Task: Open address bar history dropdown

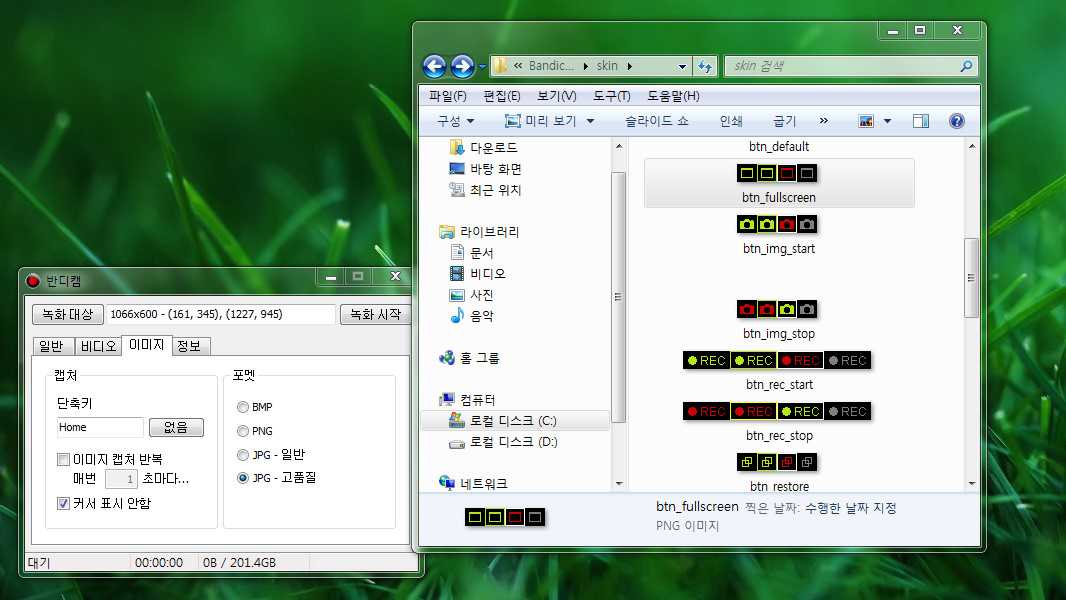Action: click(682, 66)
